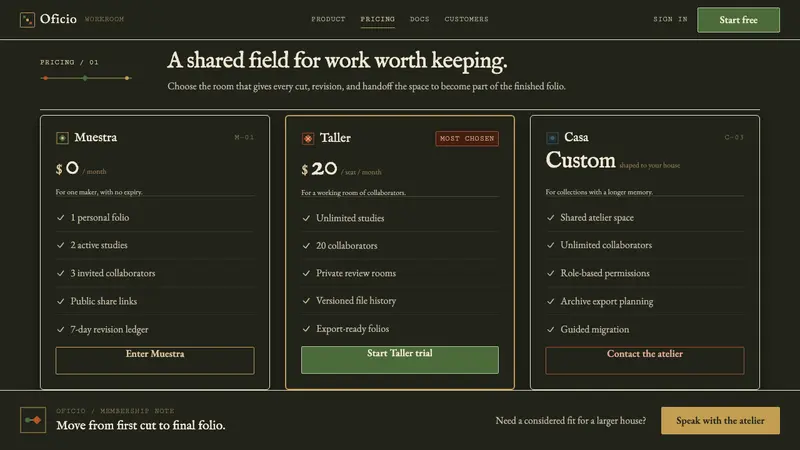Click the M-01 plan code

click(x=244, y=137)
